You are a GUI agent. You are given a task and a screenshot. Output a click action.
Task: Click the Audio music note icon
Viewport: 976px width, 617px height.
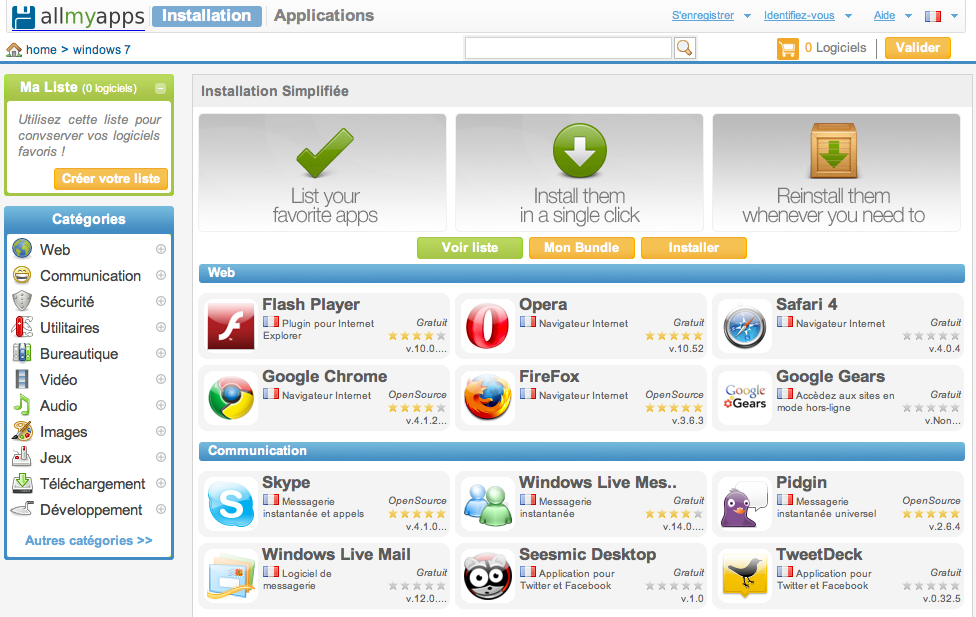[x=22, y=405]
